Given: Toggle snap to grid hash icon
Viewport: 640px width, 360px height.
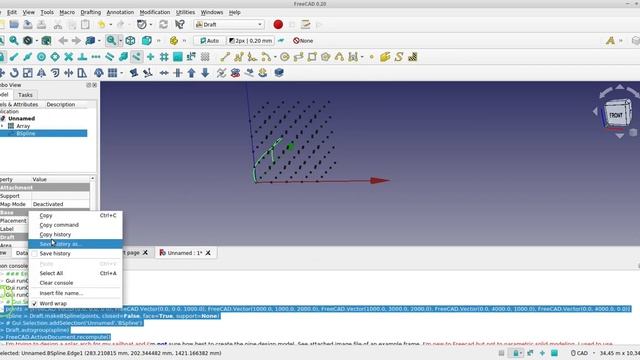Looking at the screenshot, I should (x=164, y=57).
